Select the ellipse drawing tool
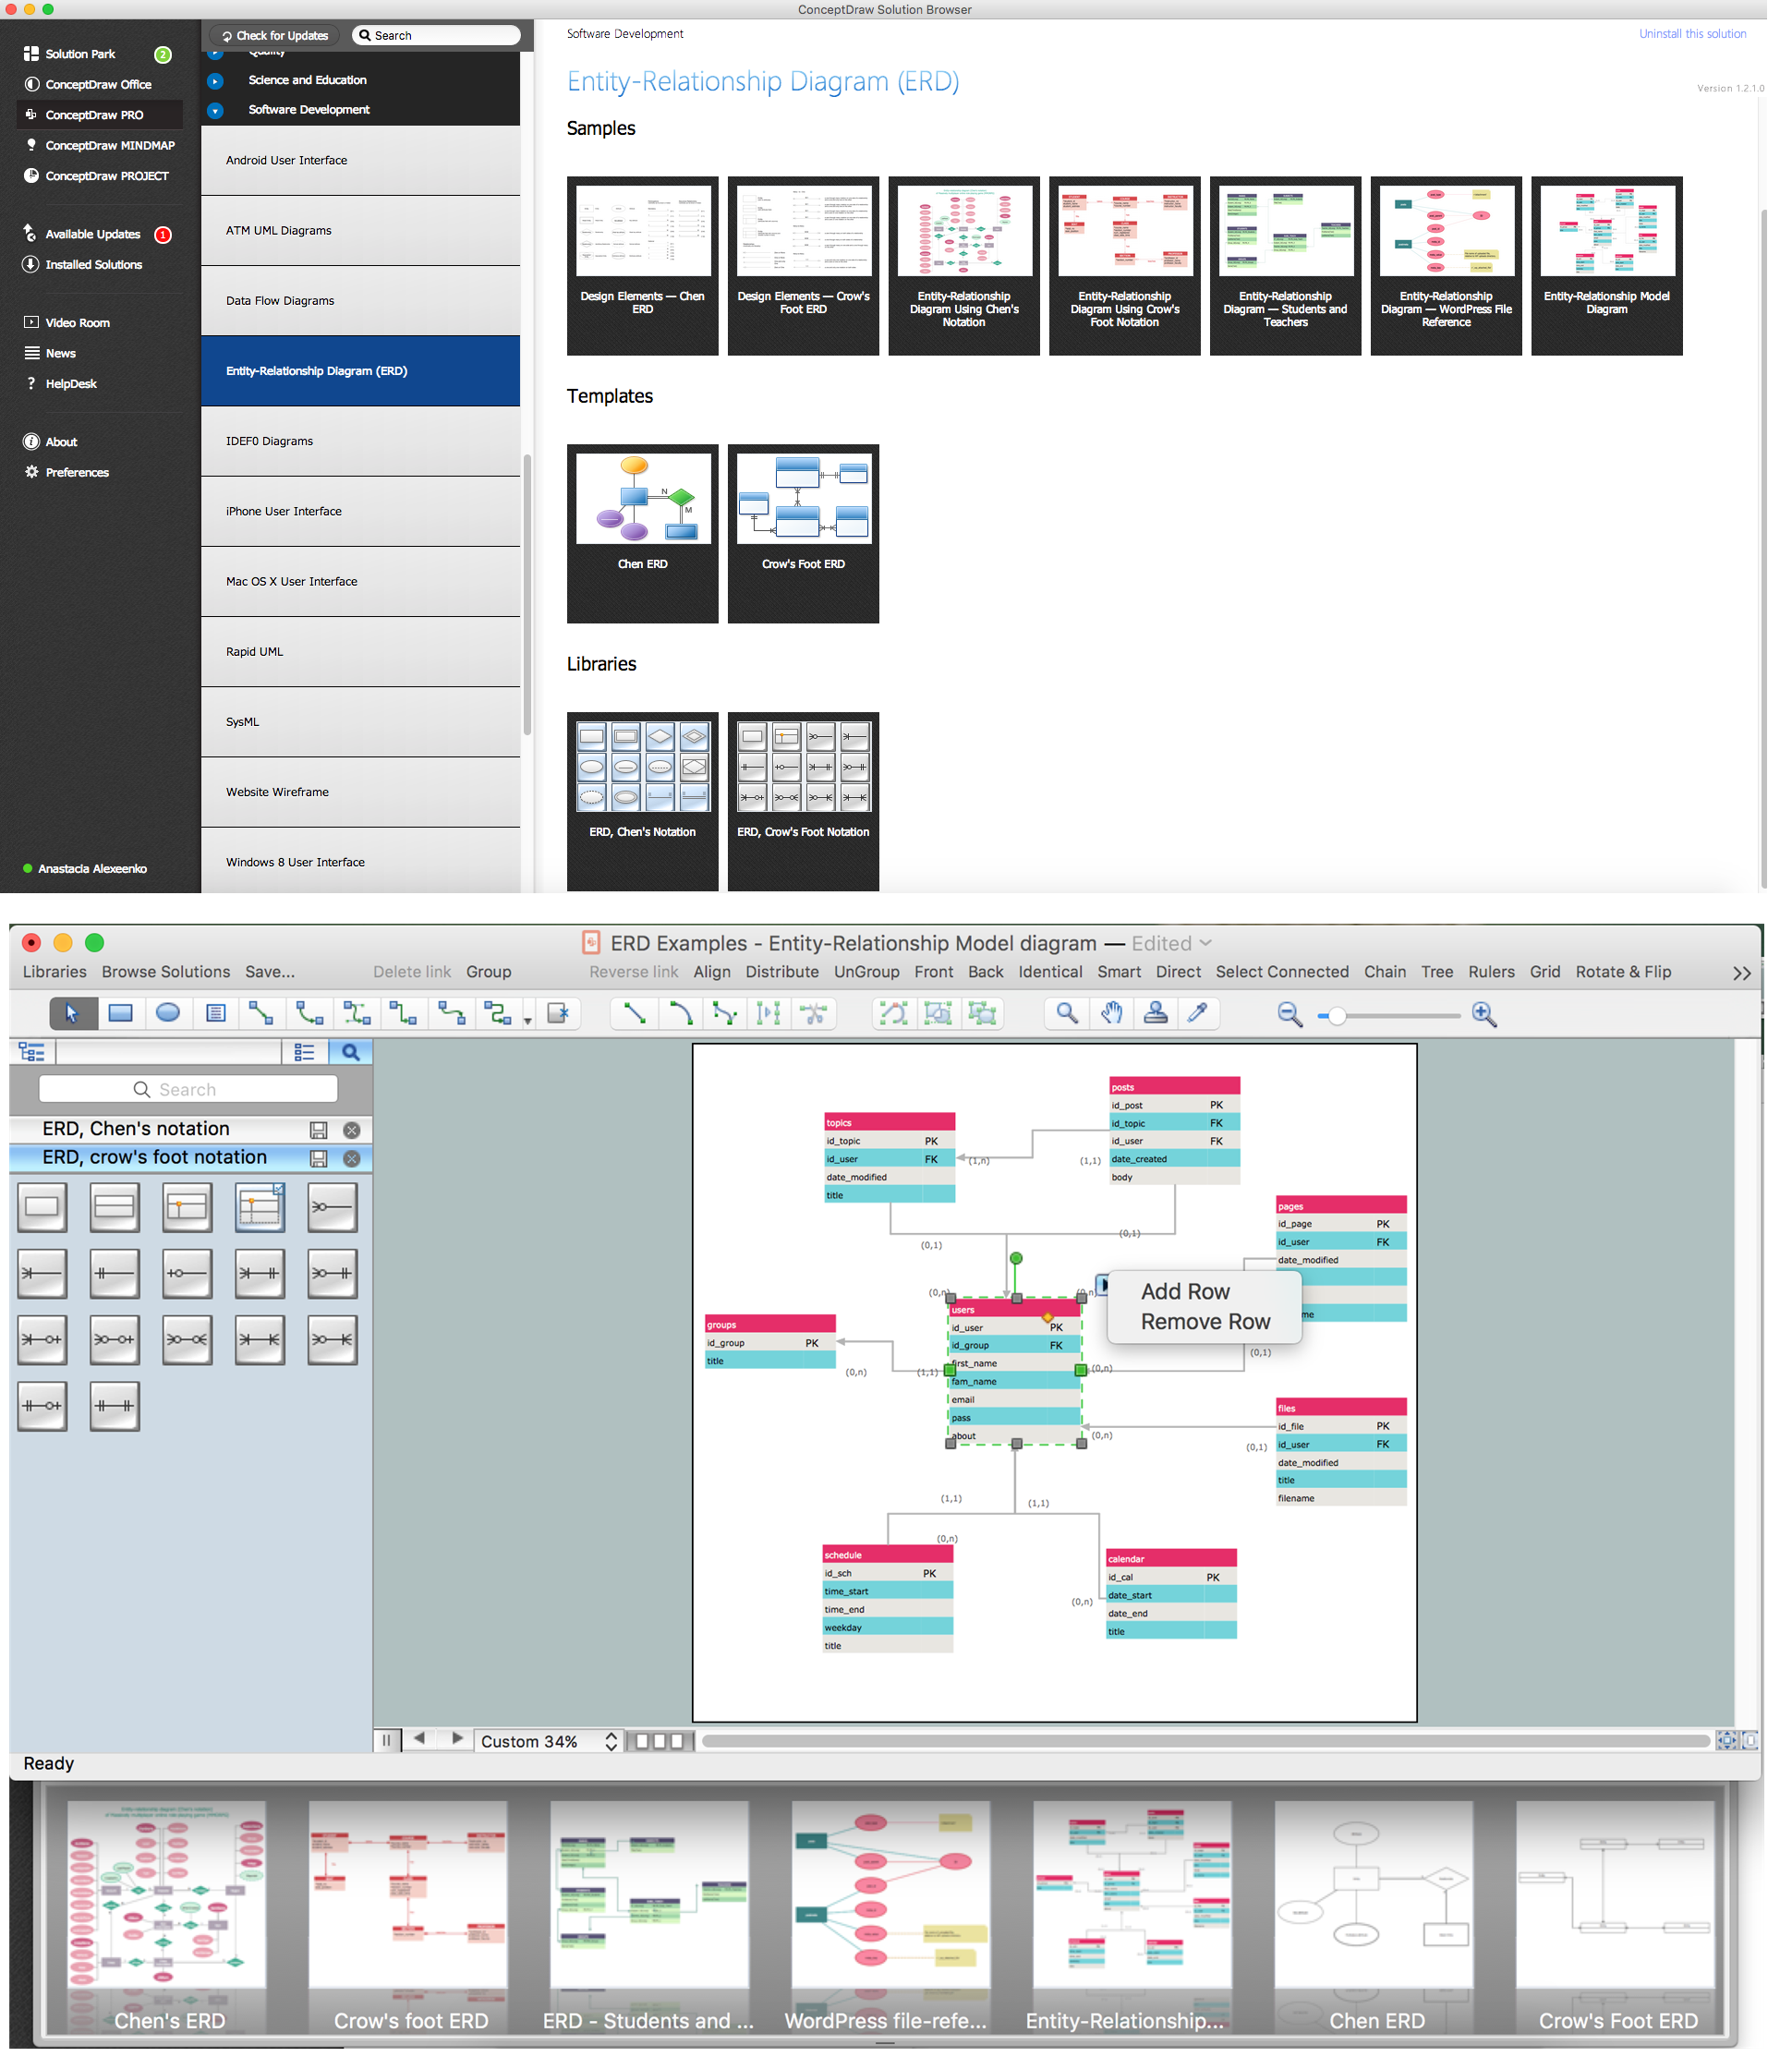The image size is (1792, 2069). pos(171,1013)
